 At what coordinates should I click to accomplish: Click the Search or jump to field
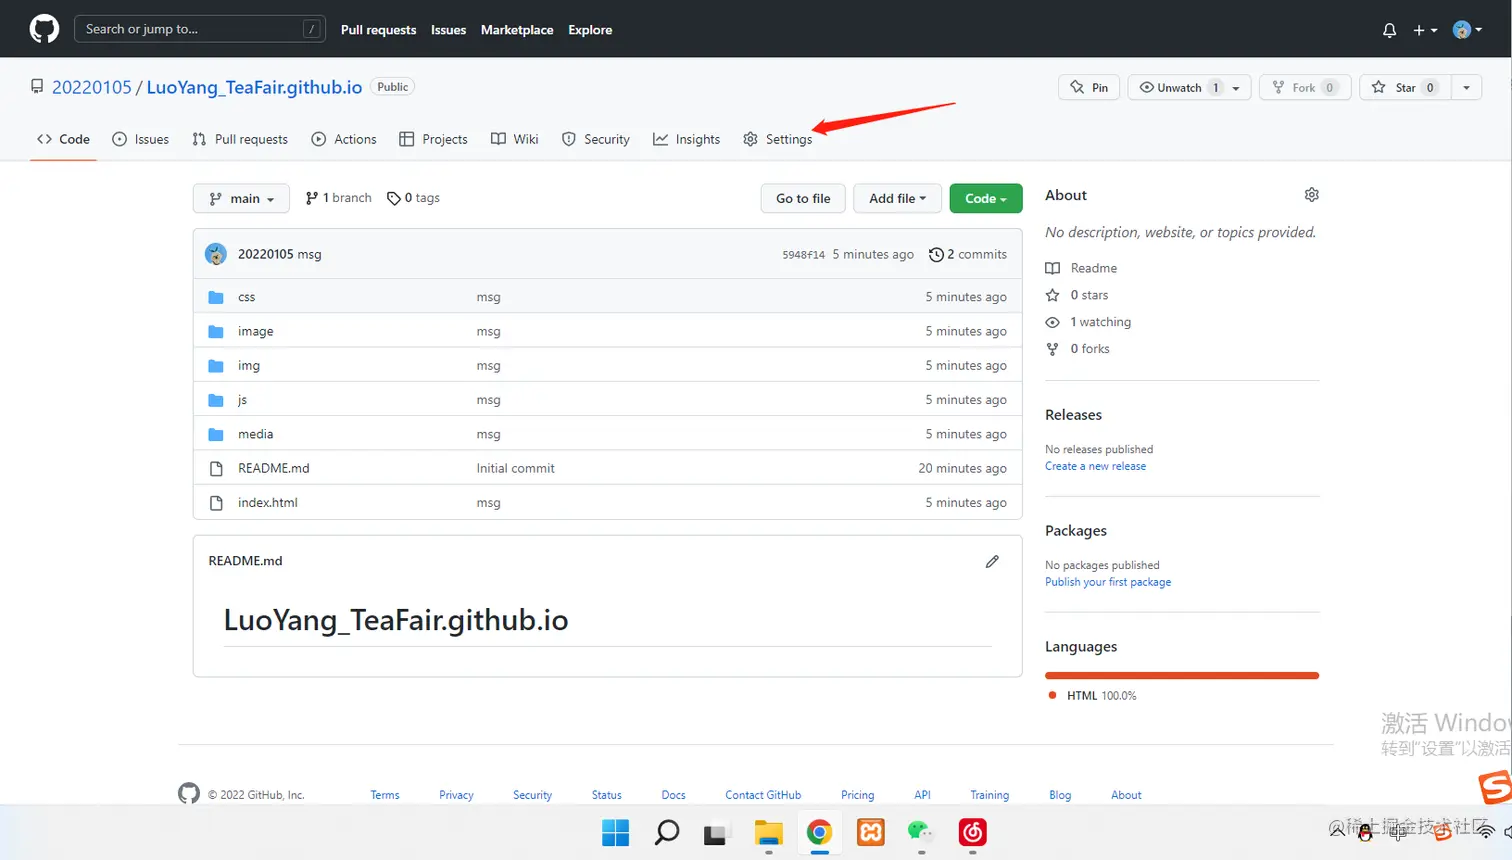coord(199,29)
